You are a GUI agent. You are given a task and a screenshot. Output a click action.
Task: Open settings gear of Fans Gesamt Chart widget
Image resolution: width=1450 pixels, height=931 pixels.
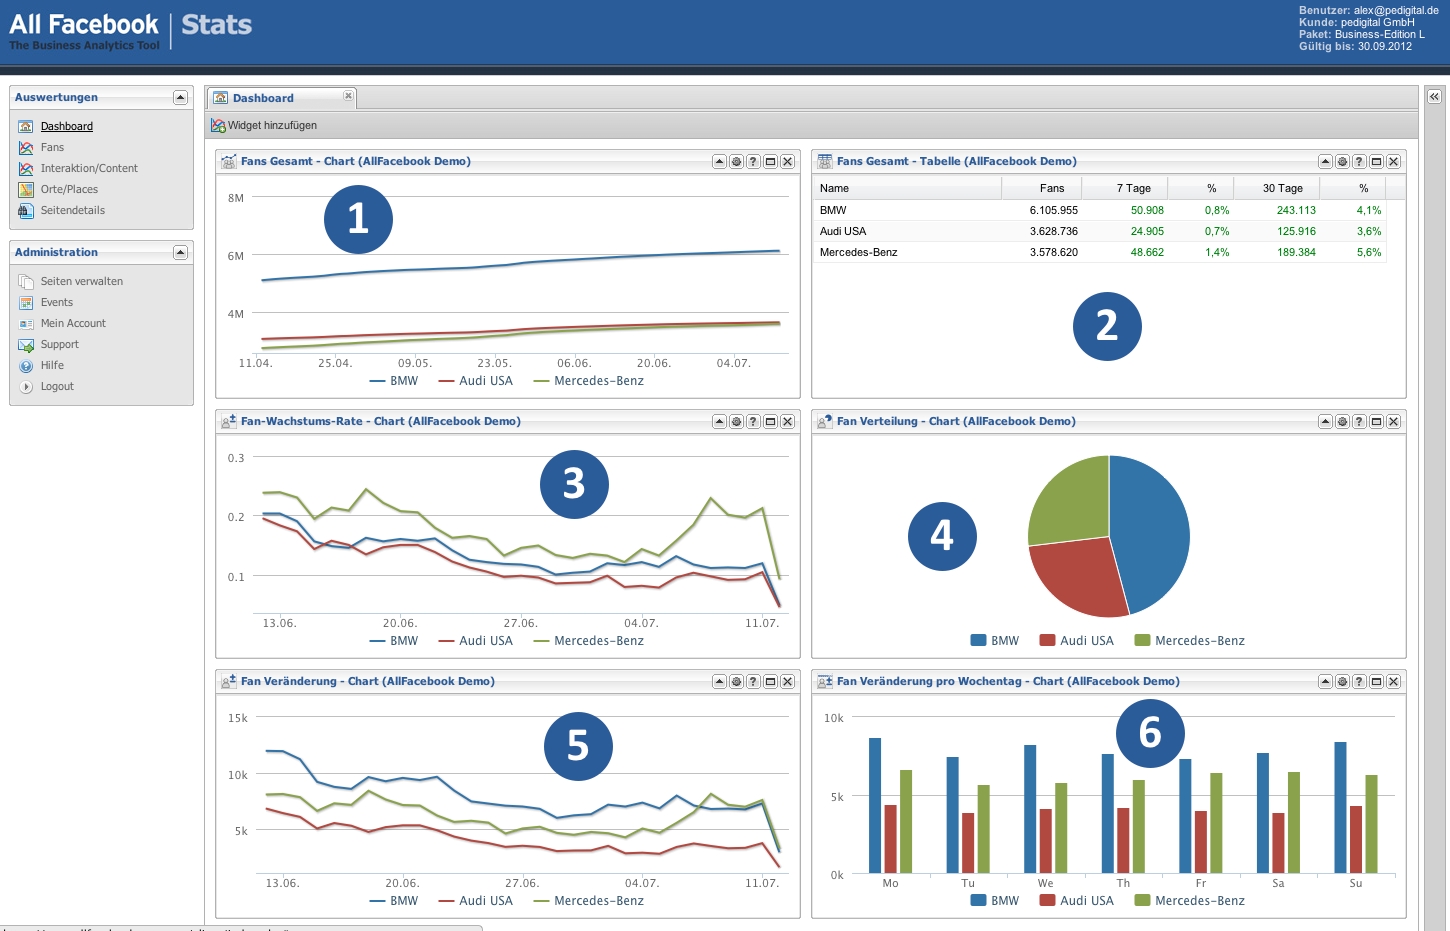[736, 161]
